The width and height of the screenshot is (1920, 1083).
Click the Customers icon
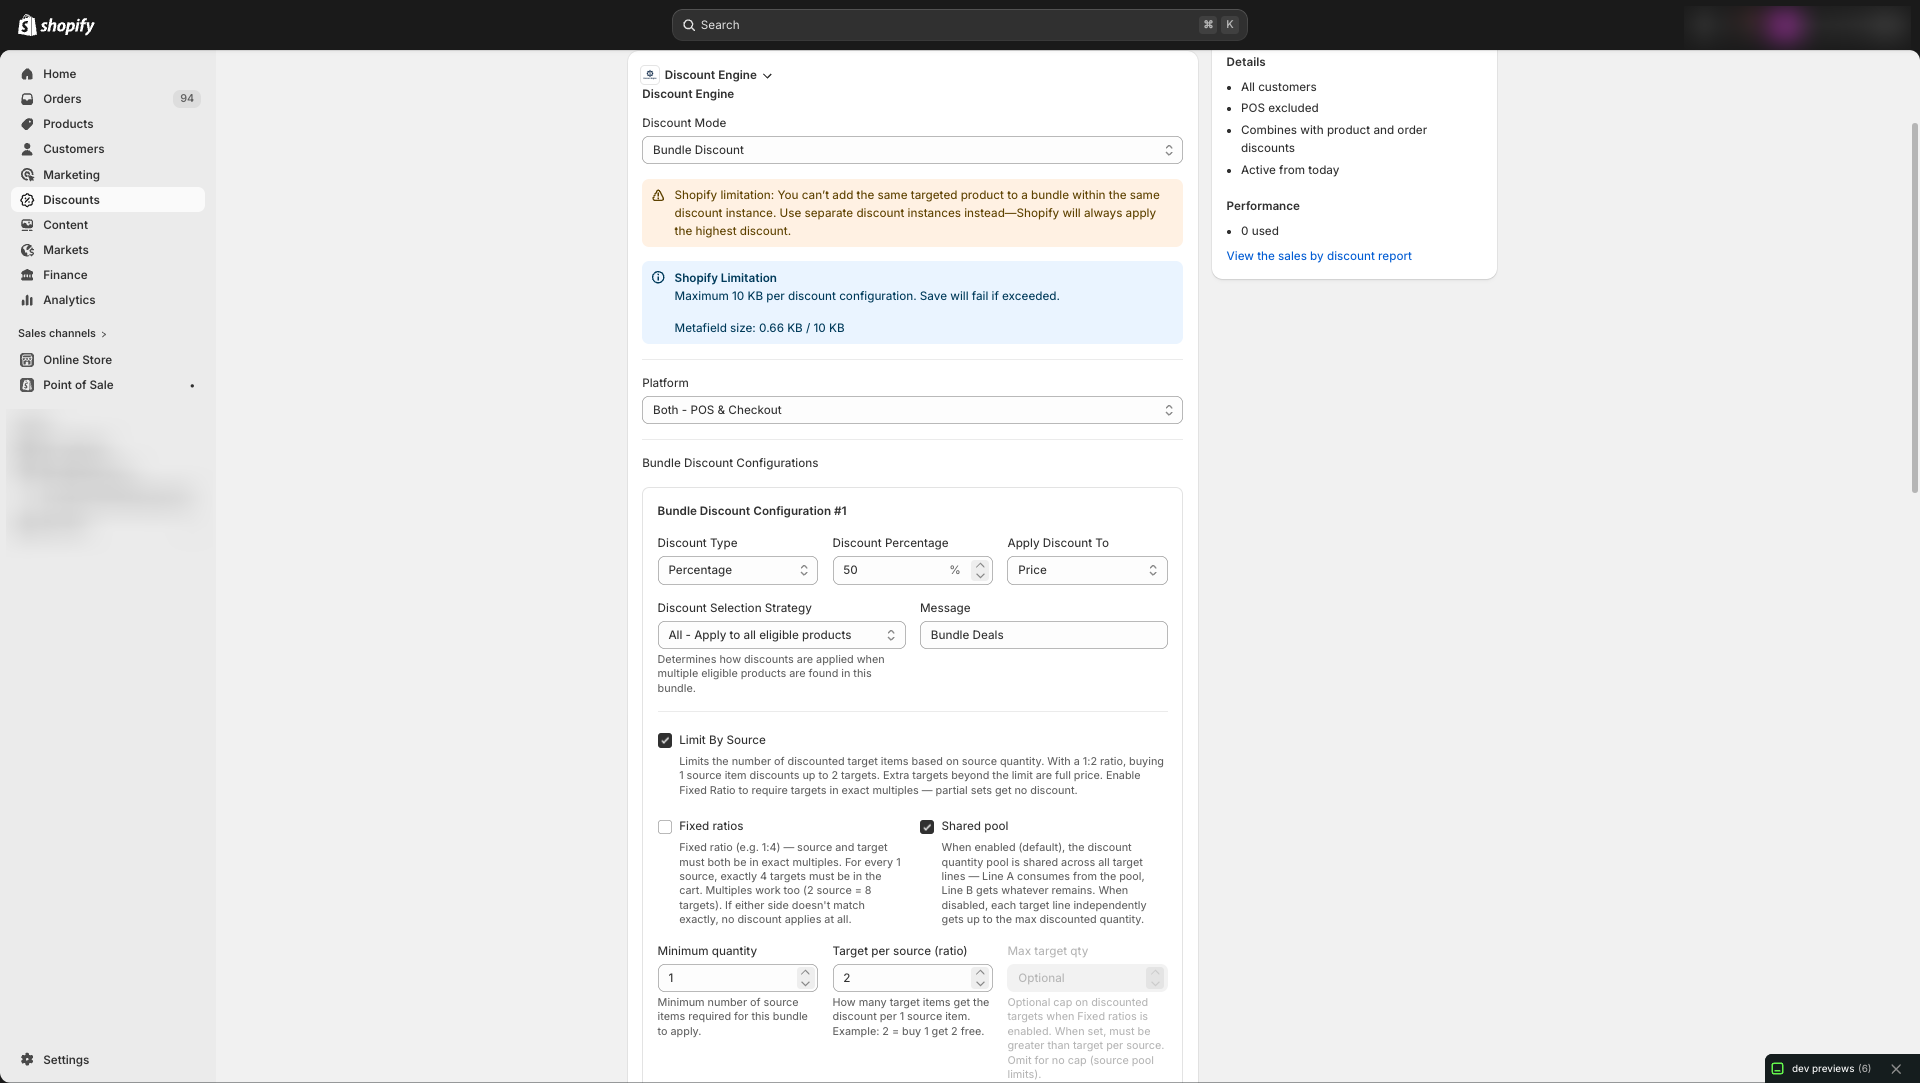pyautogui.click(x=27, y=149)
